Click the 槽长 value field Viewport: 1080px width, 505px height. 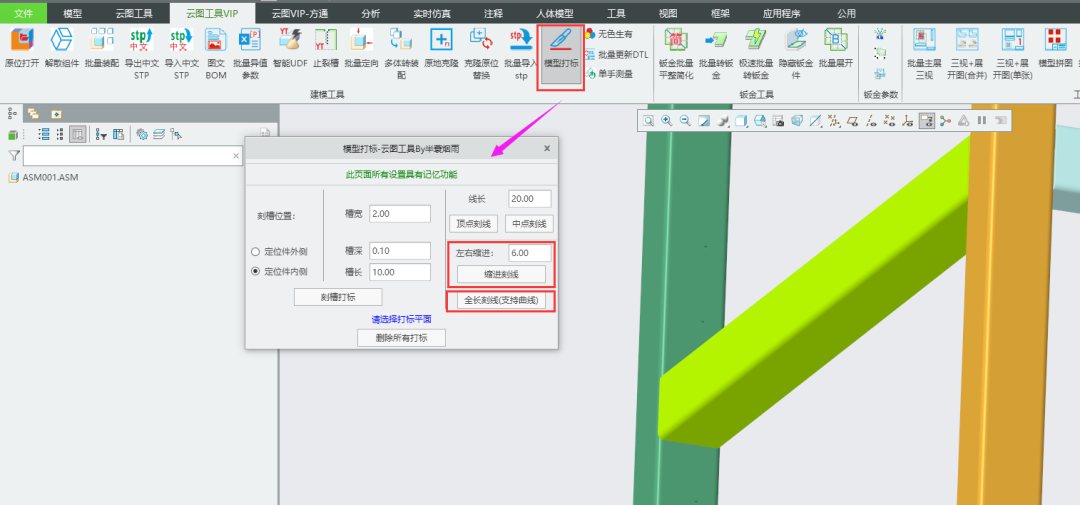point(400,272)
